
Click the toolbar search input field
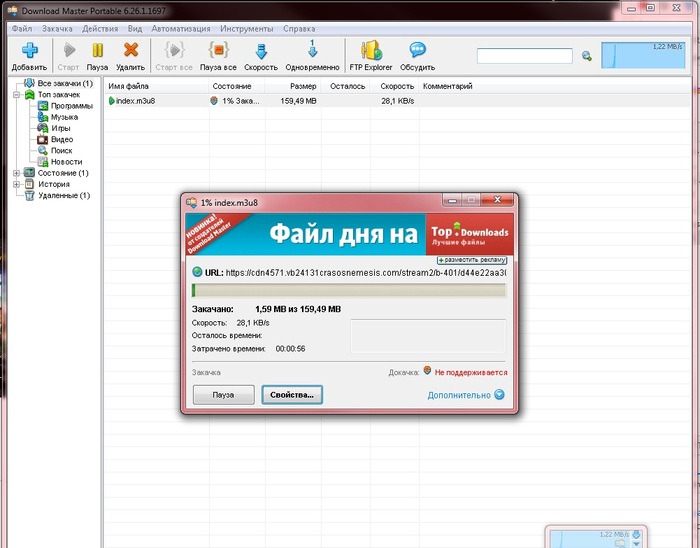[525, 56]
